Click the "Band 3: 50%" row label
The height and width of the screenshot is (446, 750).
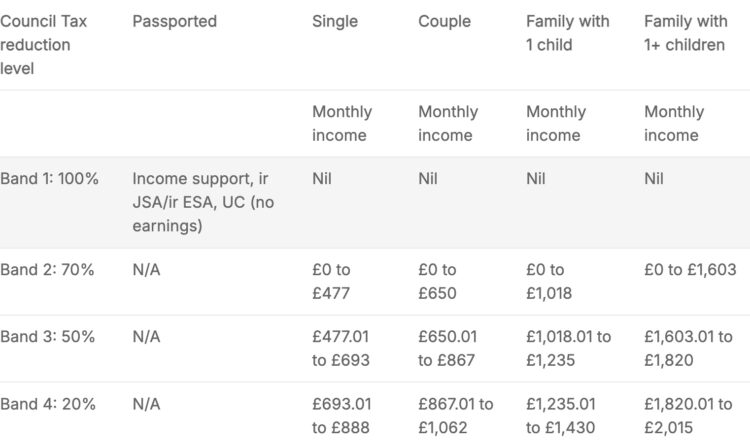tap(47, 336)
